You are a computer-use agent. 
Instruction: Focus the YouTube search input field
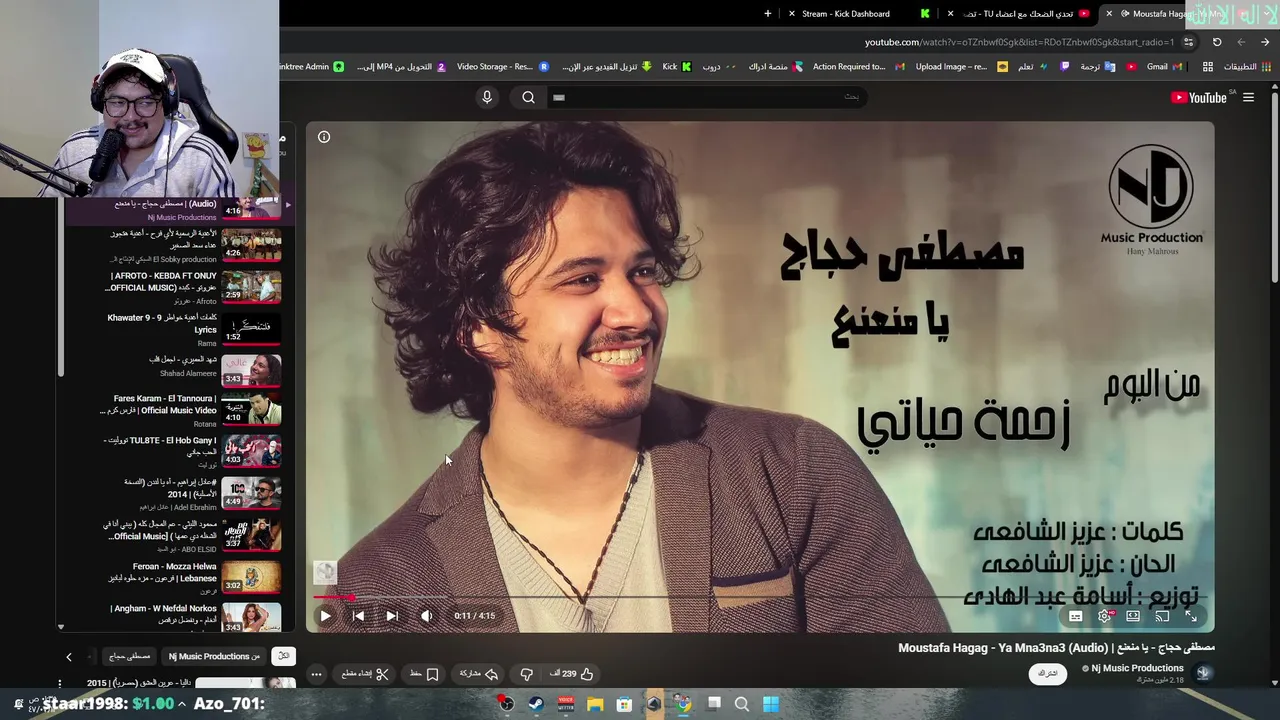point(705,97)
